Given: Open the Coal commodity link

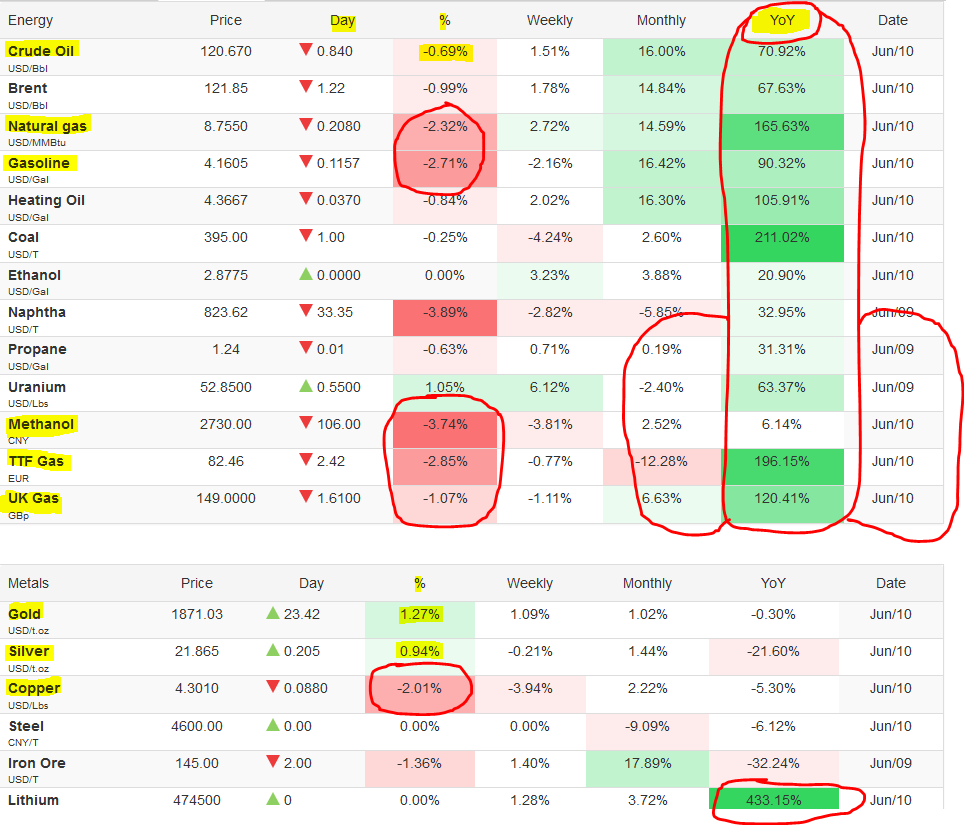Looking at the screenshot, I should [23, 237].
